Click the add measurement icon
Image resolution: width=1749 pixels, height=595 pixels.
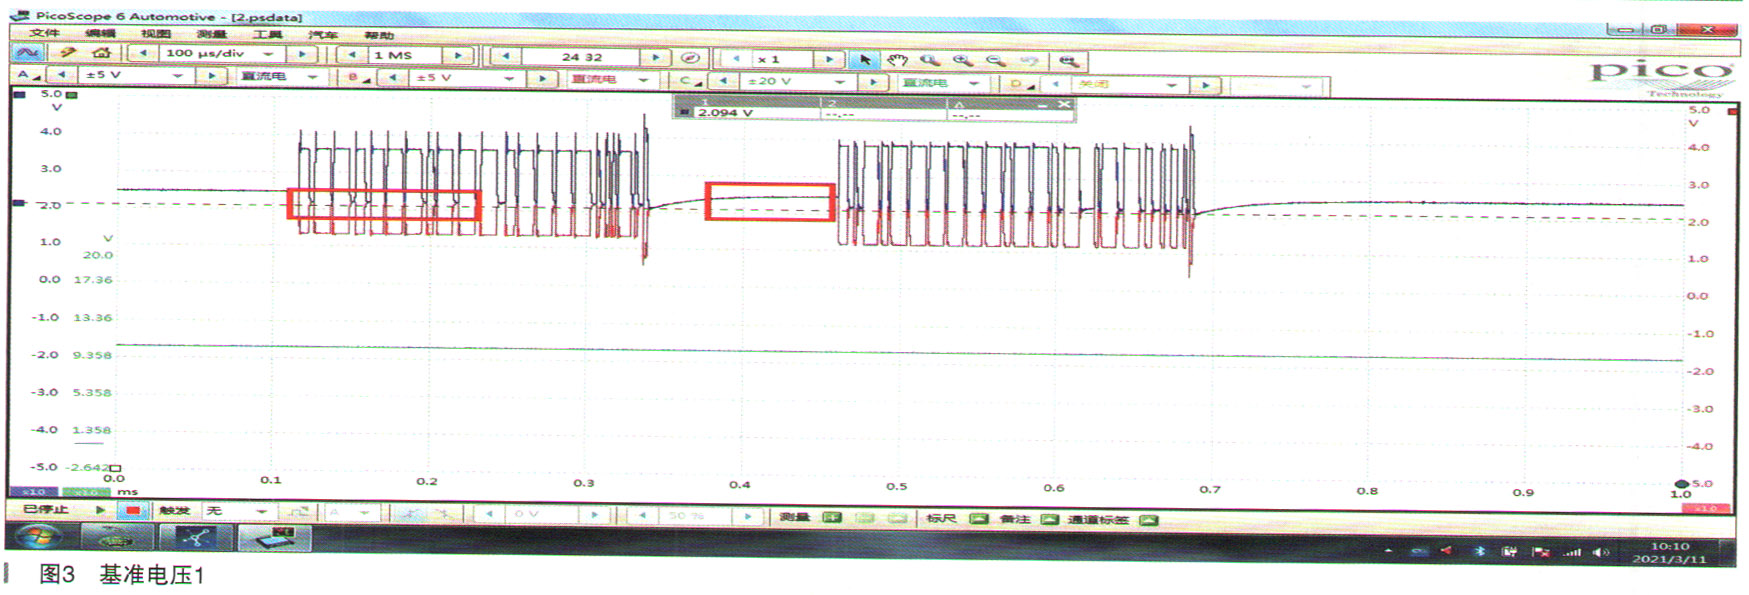click(x=831, y=518)
